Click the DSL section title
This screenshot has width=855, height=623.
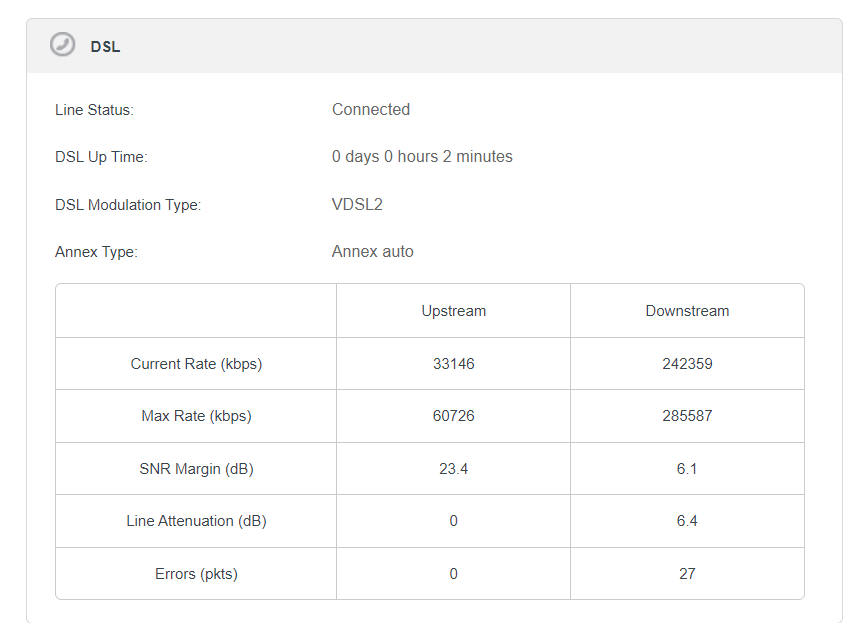click(105, 47)
